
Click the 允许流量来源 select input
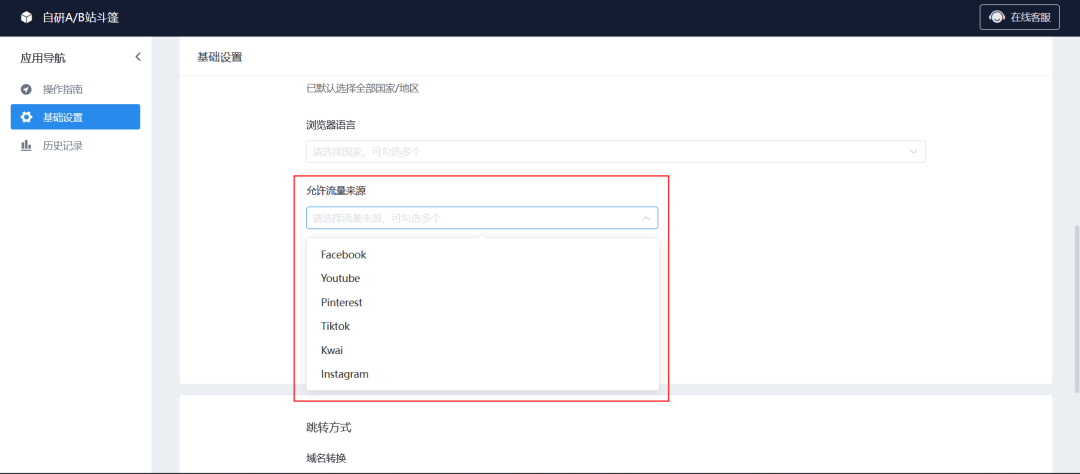point(482,218)
